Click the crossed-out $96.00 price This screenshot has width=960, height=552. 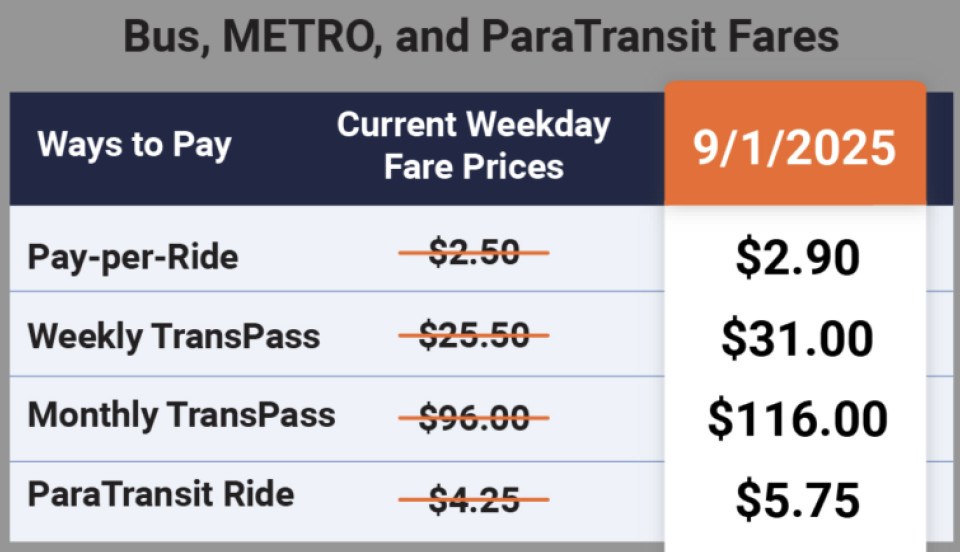tap(474, 417)
